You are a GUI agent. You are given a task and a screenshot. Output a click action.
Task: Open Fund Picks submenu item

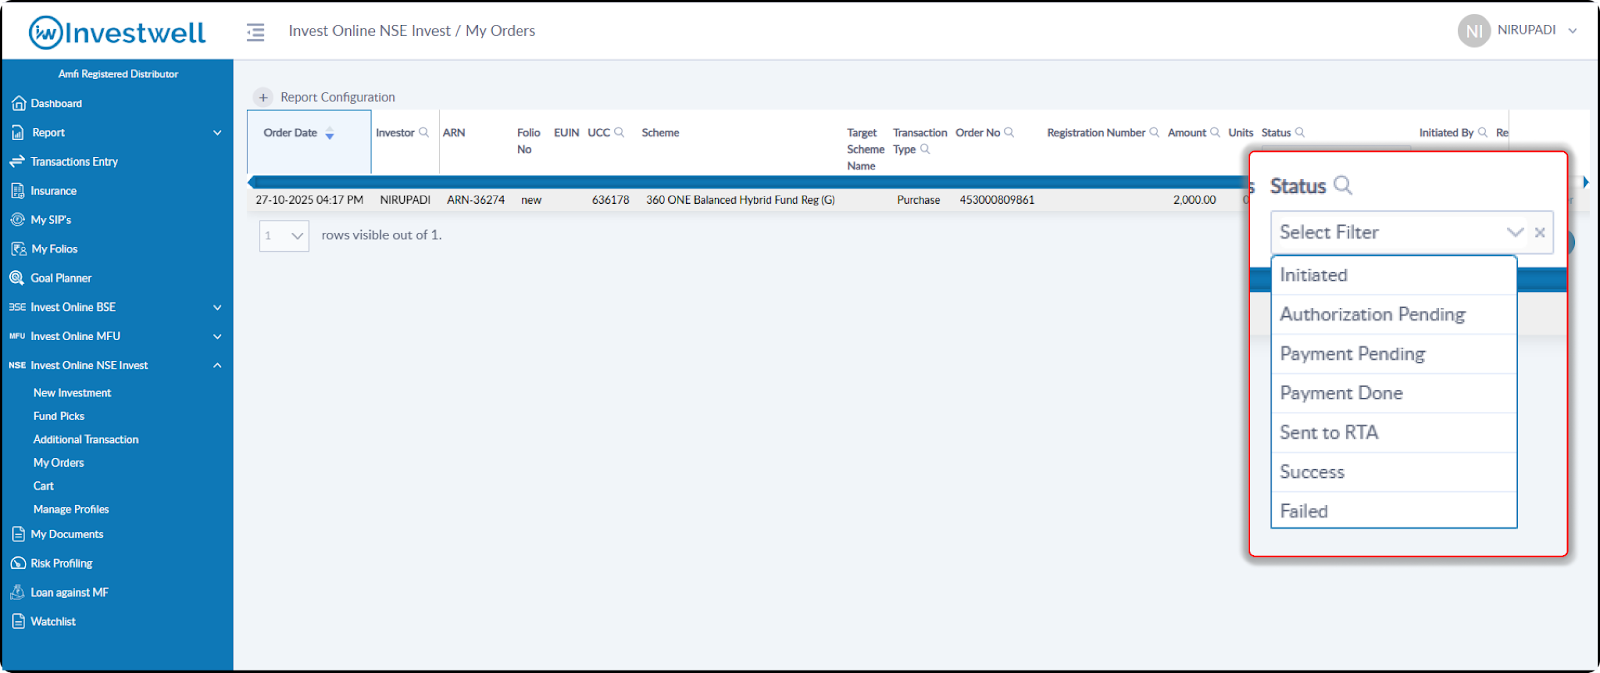(x=59, y=416)
